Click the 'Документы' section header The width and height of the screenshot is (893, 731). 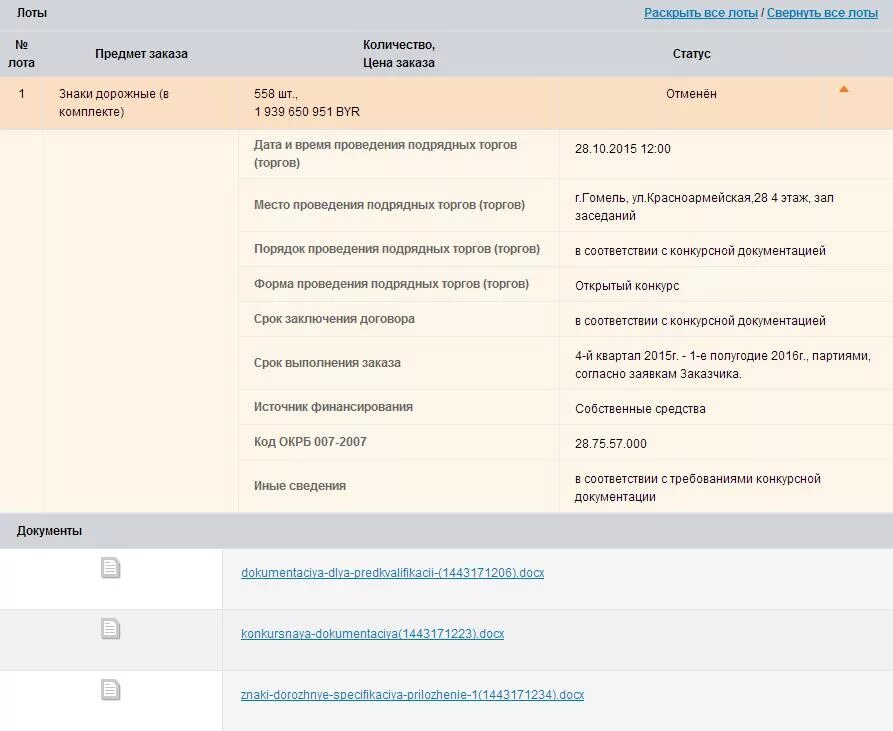[49, 531]
